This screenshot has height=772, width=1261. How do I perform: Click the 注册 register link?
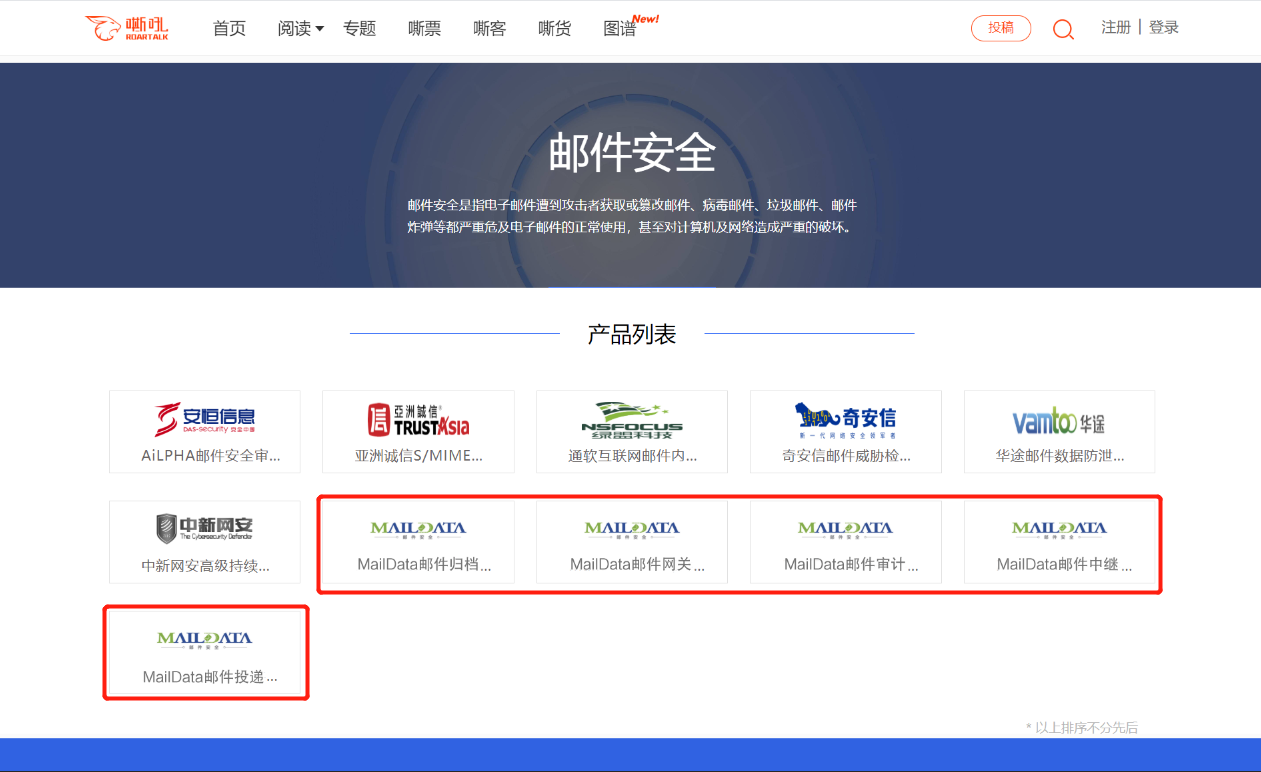pos(1116,27)
